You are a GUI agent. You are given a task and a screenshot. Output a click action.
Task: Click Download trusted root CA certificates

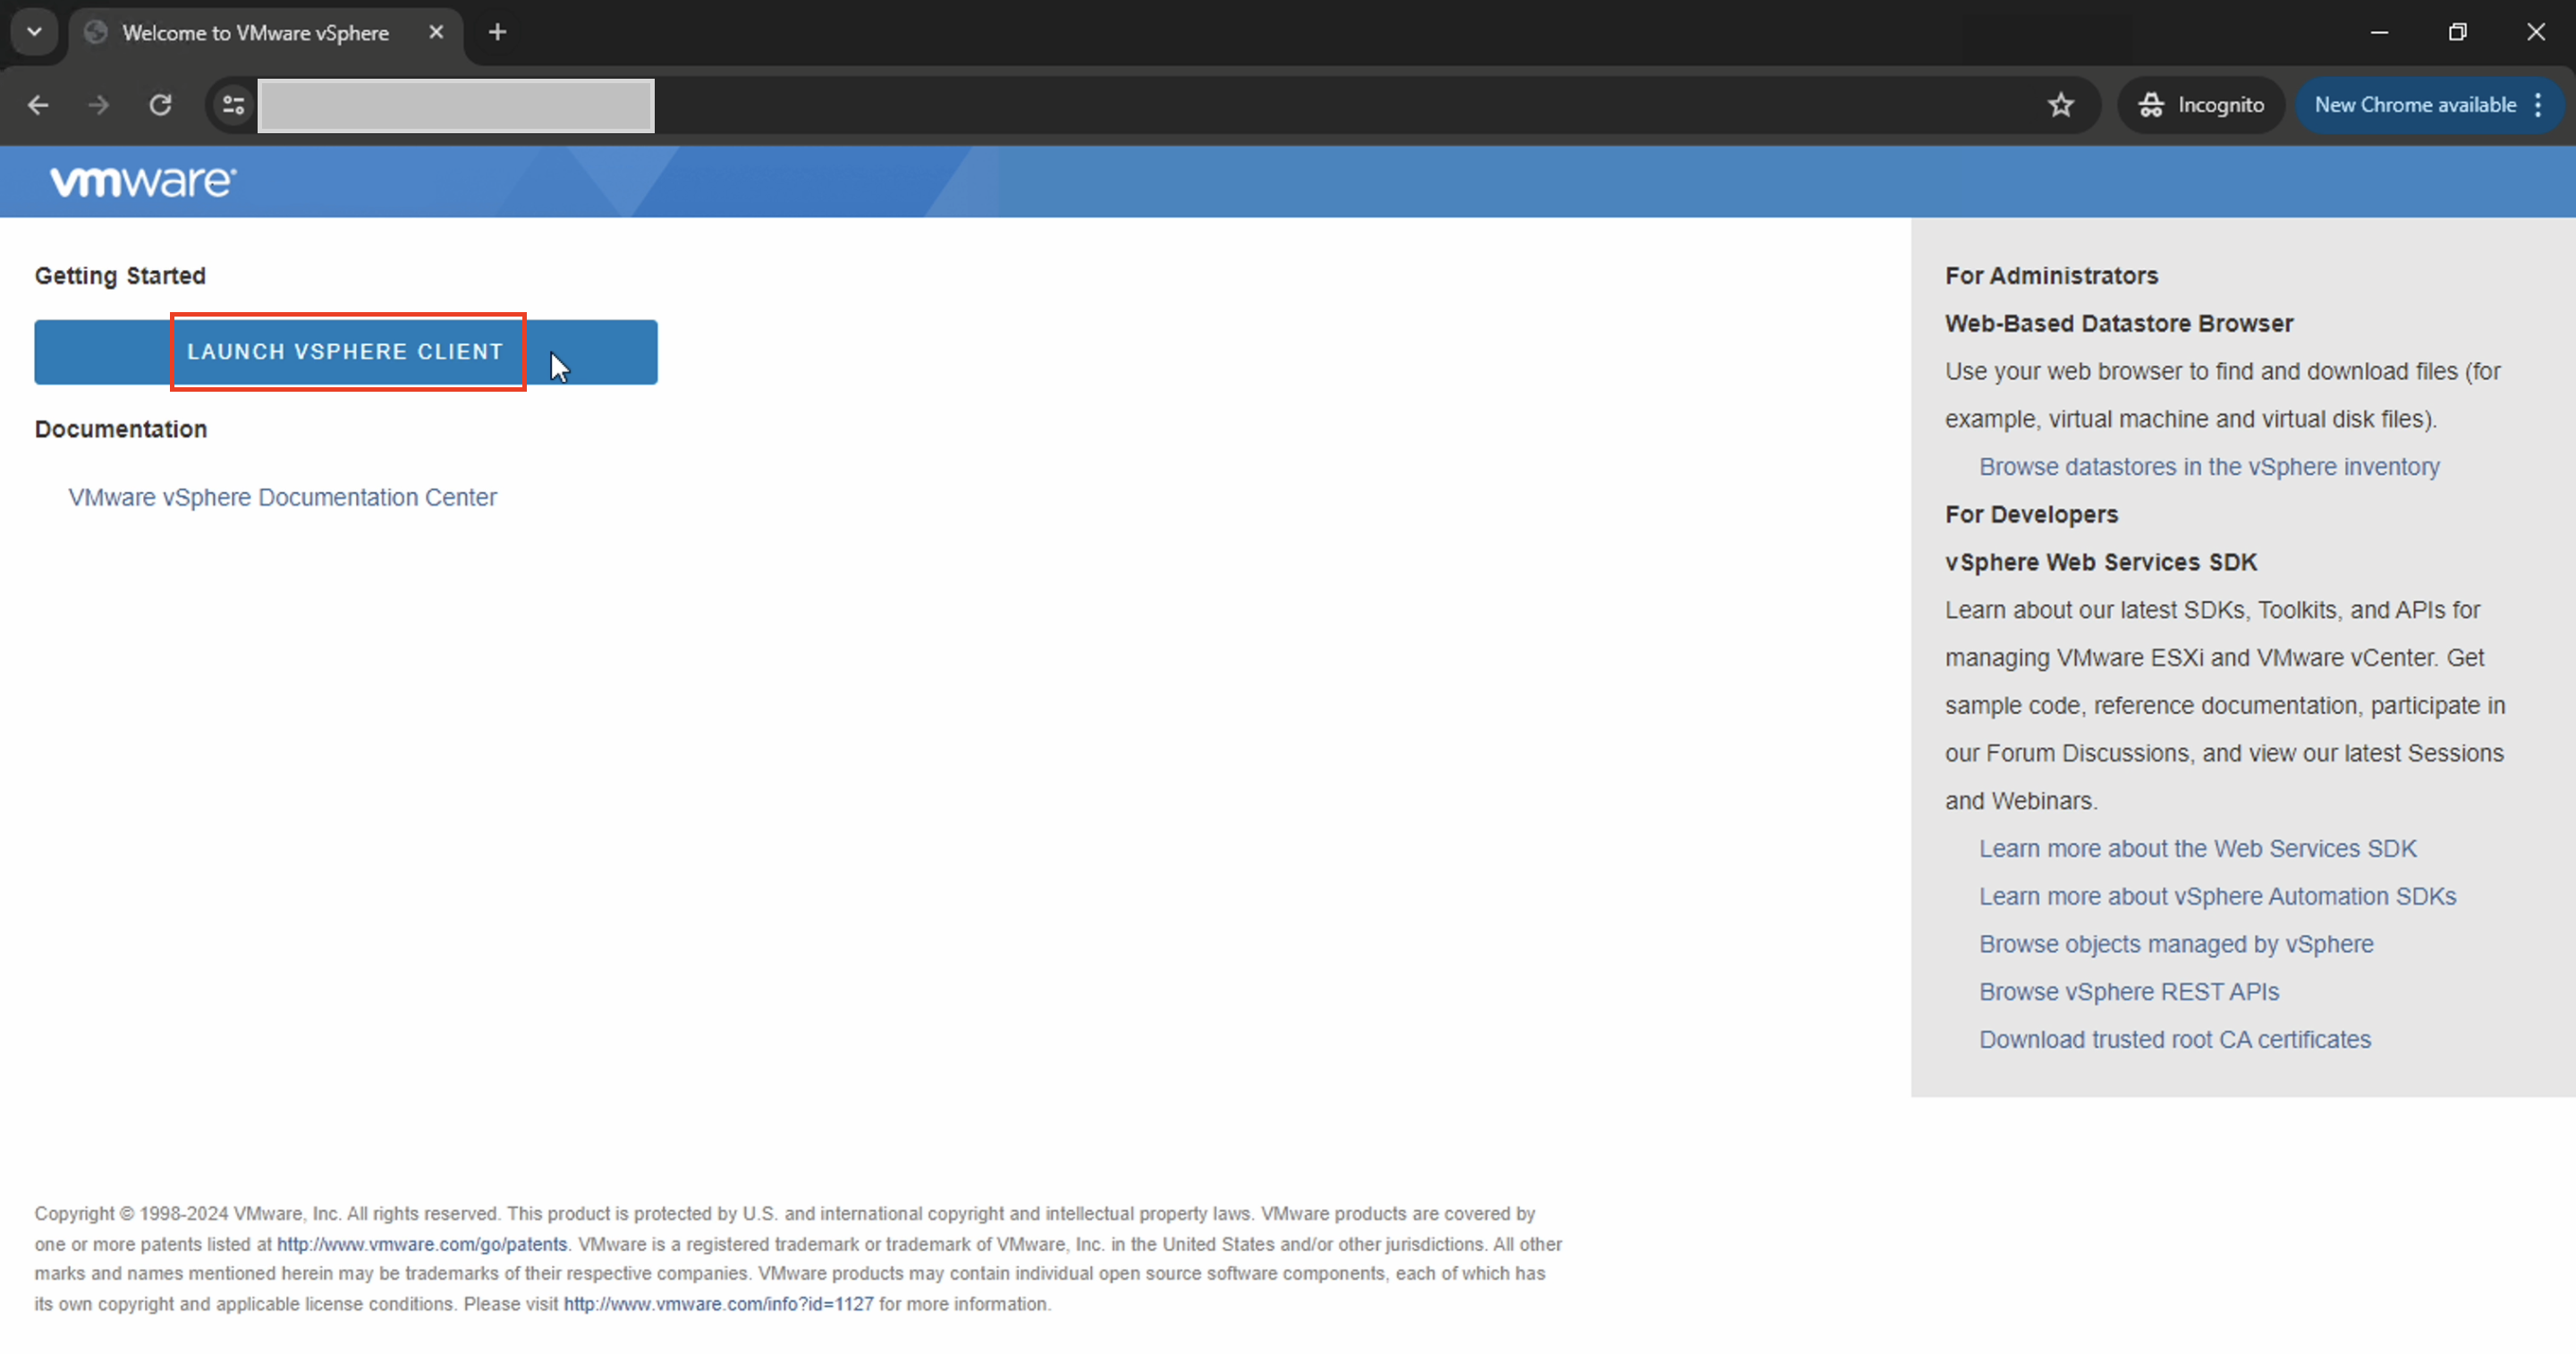2174,1040
